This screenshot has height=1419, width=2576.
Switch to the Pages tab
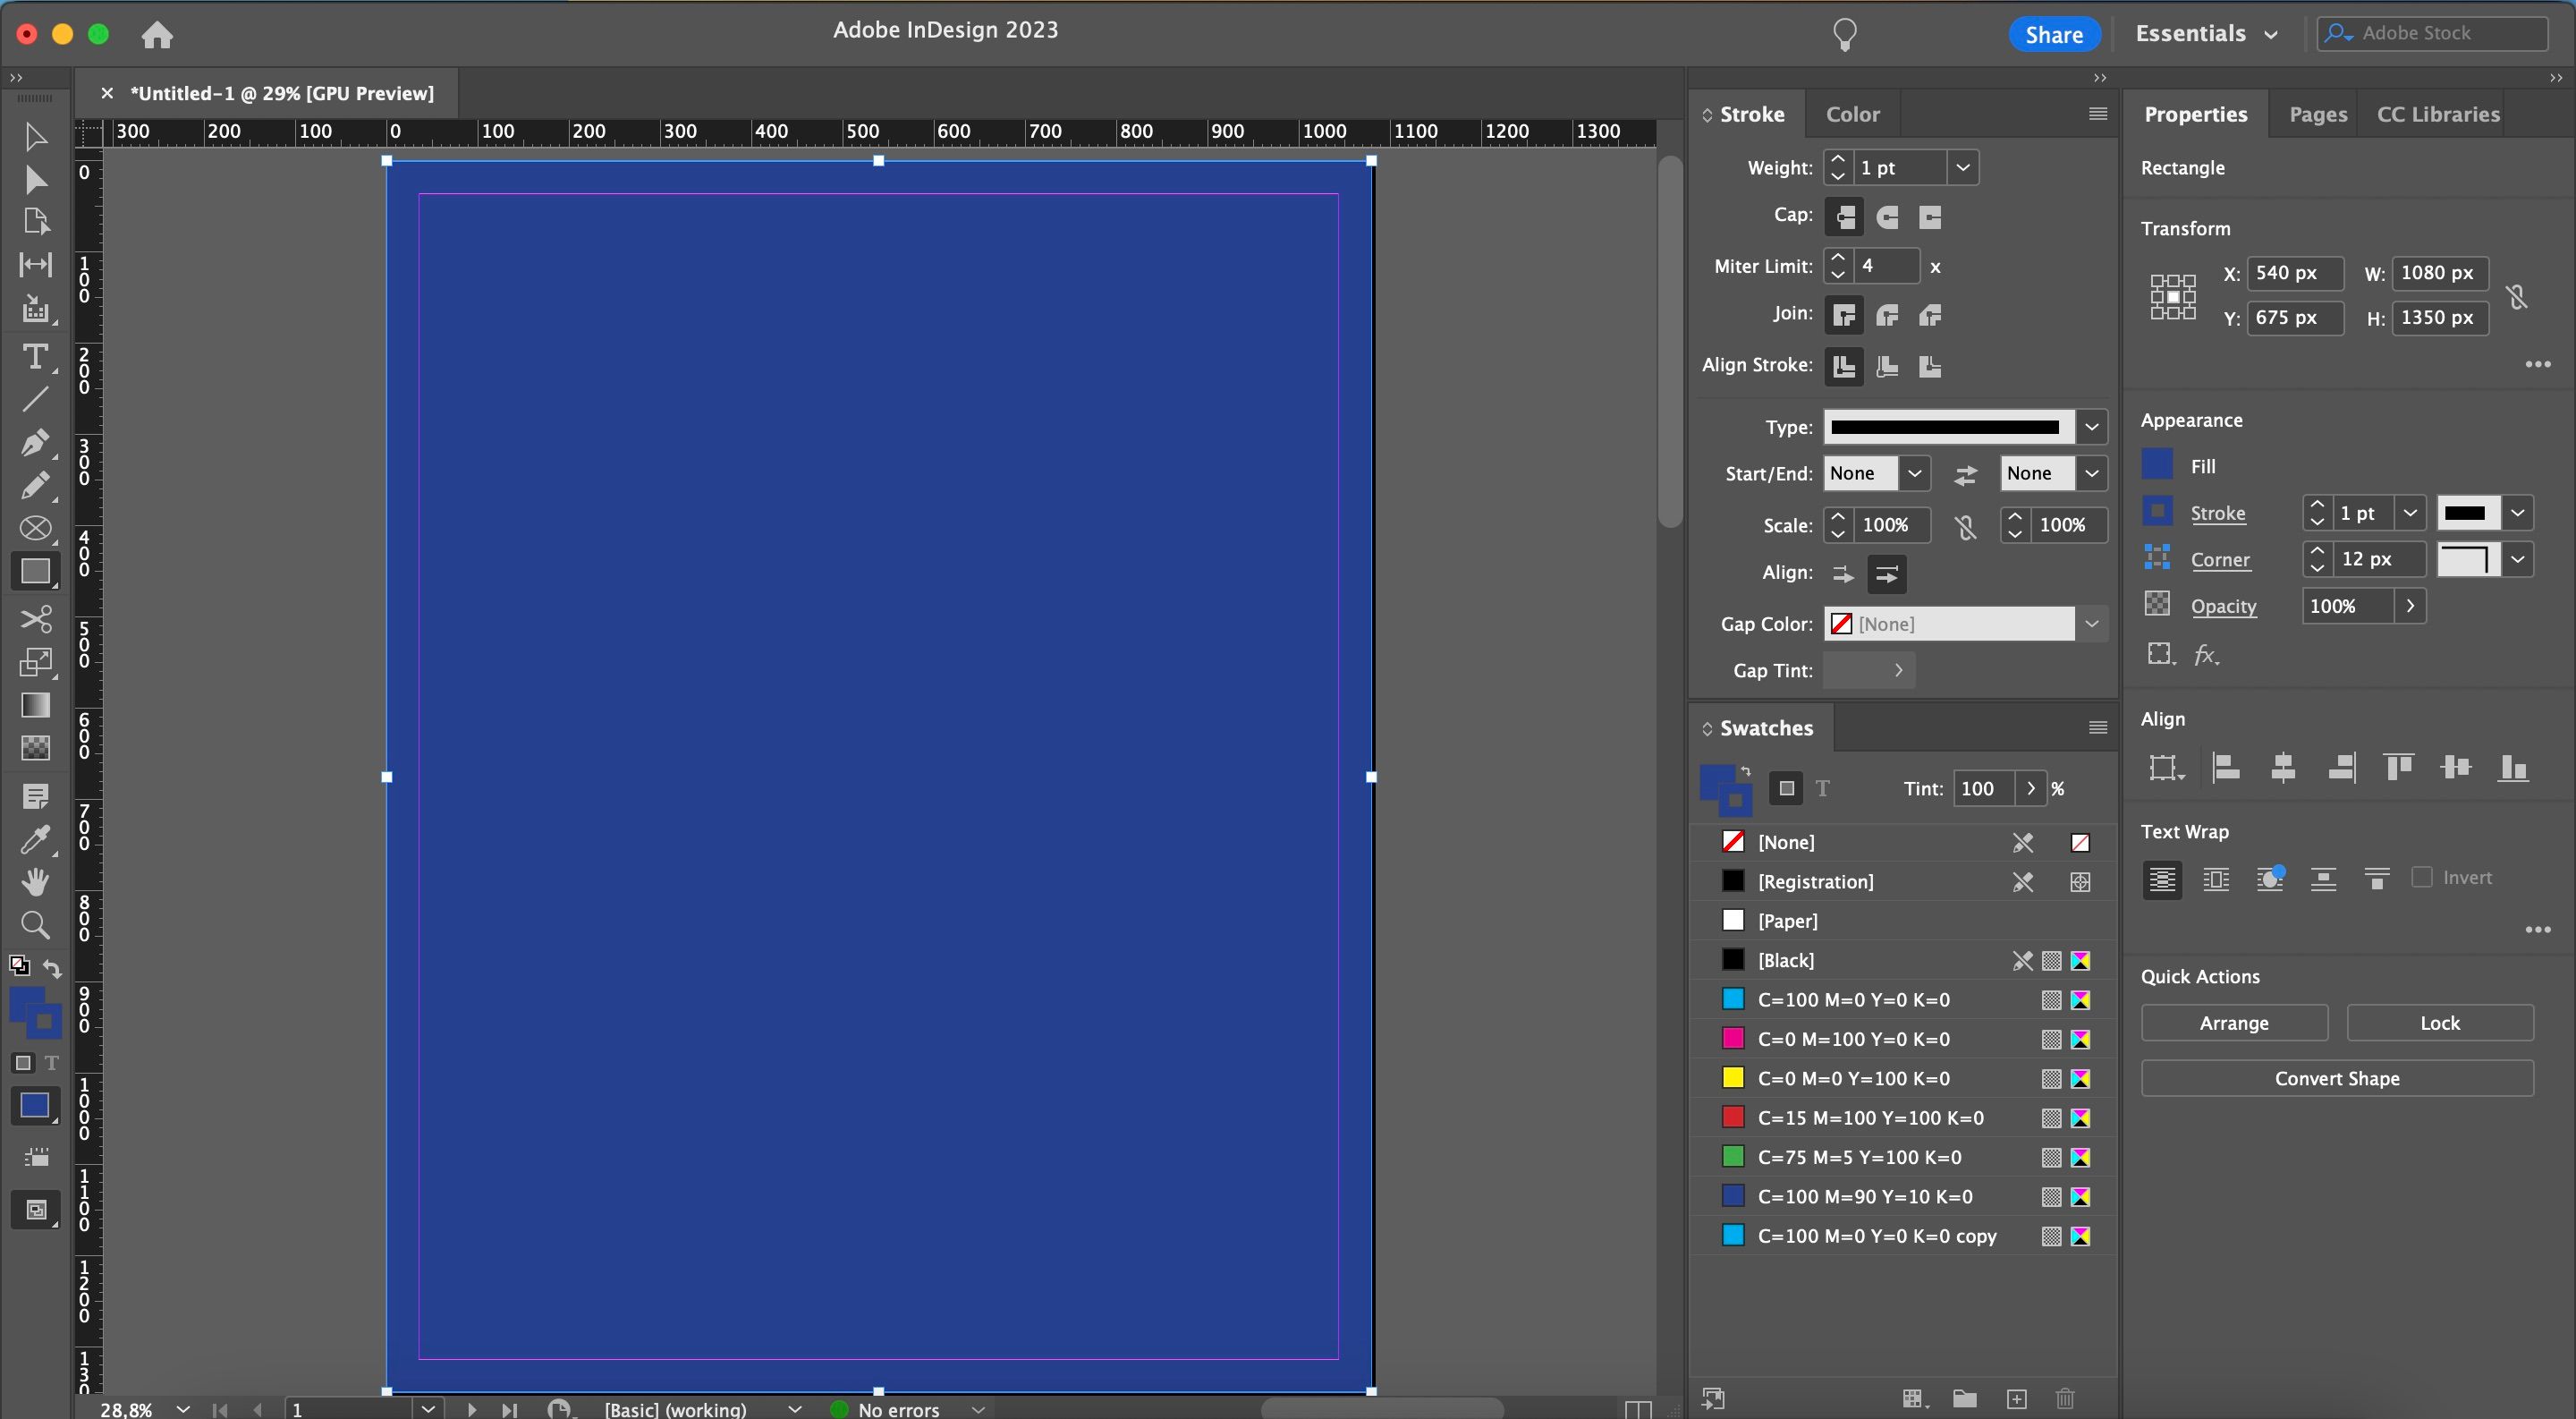pyautogui.click(x=2317, y=114)
